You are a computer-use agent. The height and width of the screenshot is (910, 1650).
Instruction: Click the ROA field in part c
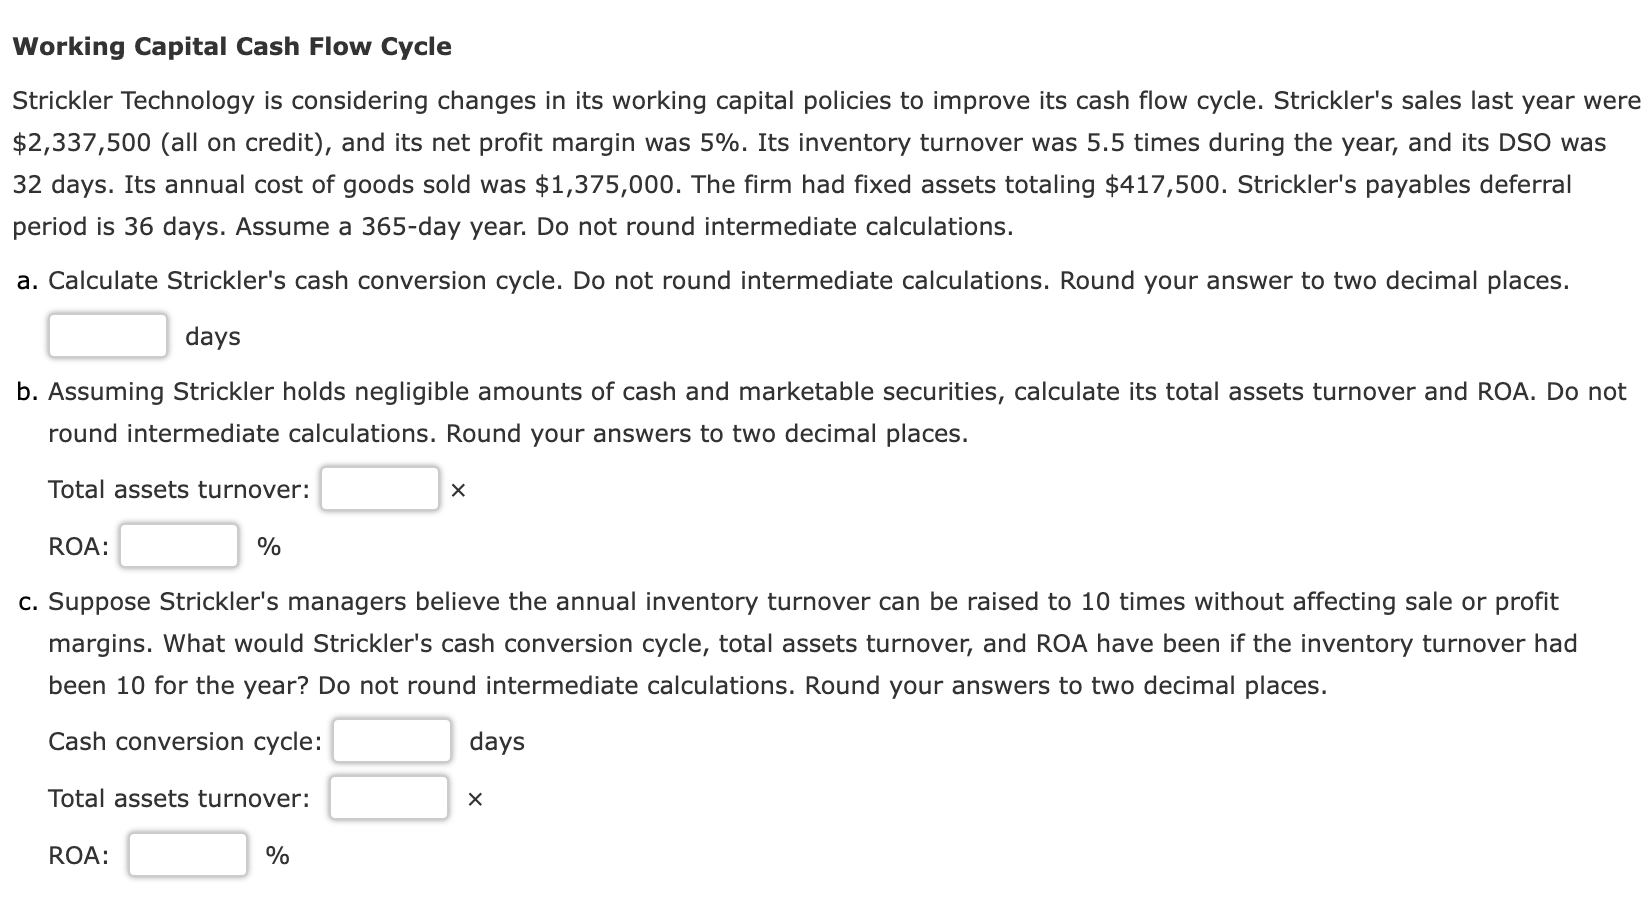187,855
